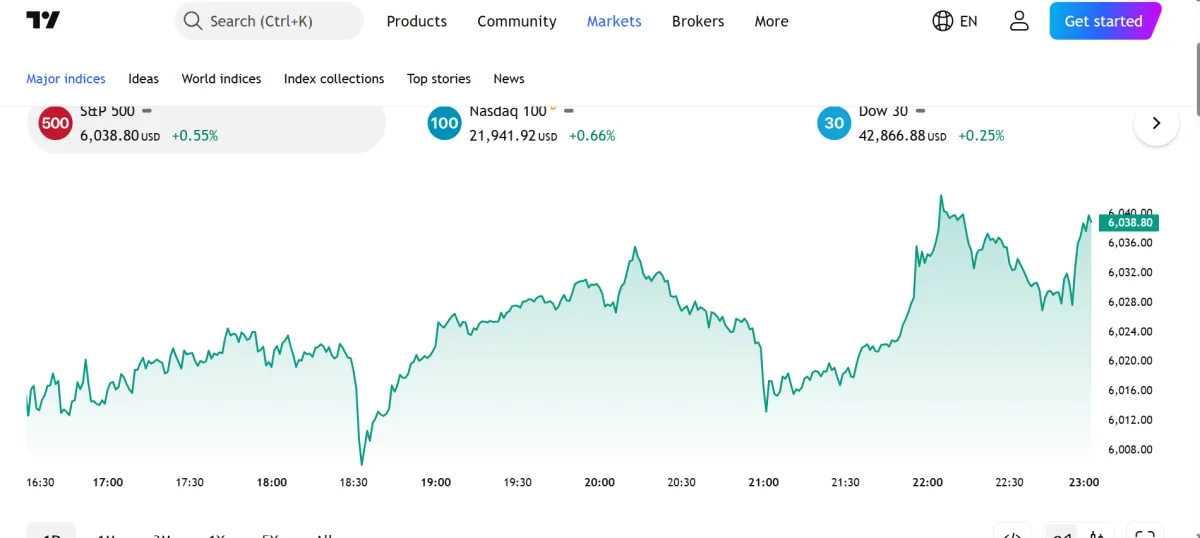1200x538 pixels.
Task: Click the 21:00 time axis label
Action: [x=763, y=482]
